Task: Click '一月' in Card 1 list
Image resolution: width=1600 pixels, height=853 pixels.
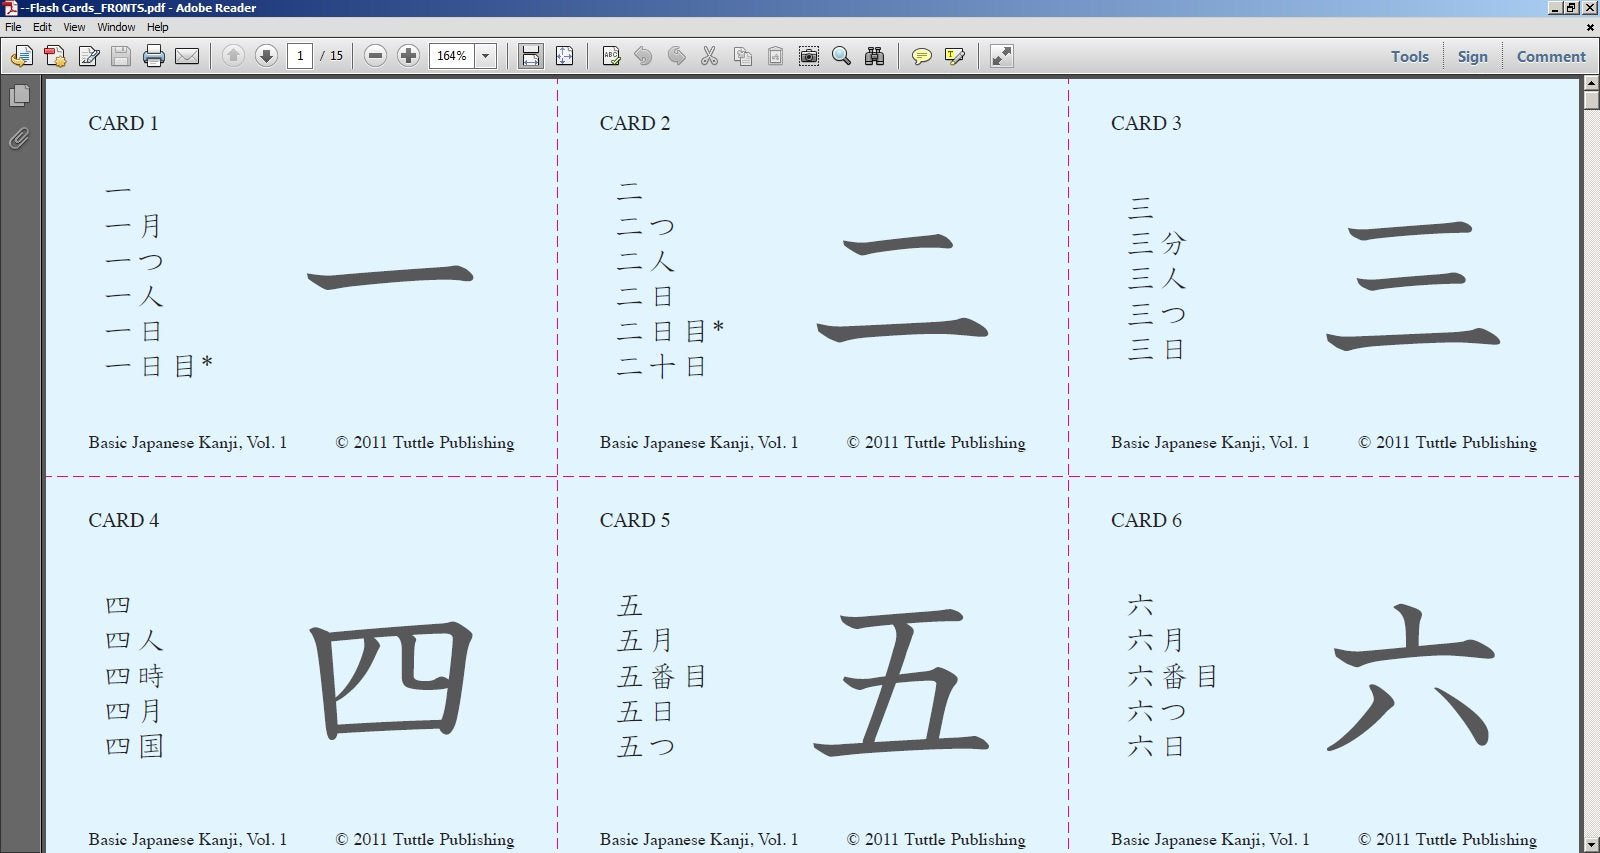Action: point(133,226)
